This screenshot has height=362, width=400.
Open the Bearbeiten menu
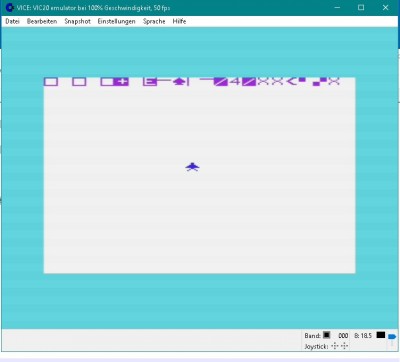point(42,21)
